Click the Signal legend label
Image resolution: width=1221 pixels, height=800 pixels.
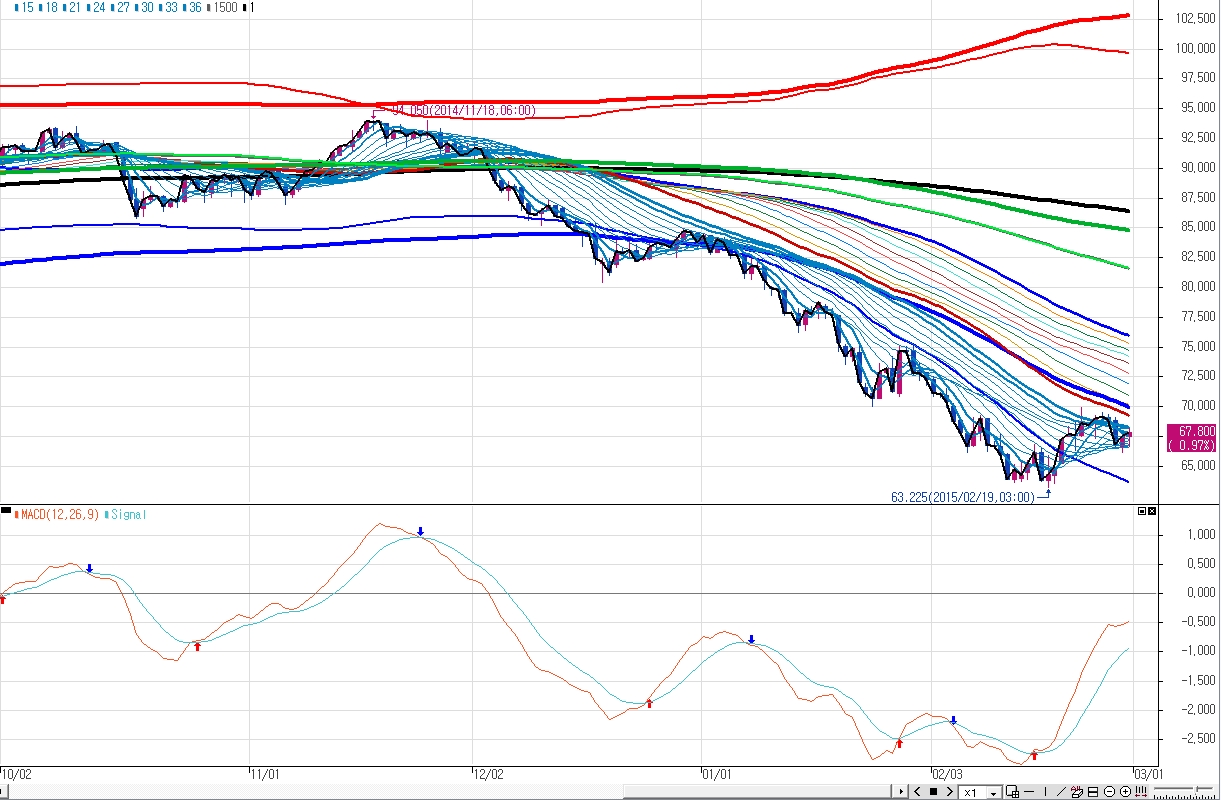tap(129, 515)
